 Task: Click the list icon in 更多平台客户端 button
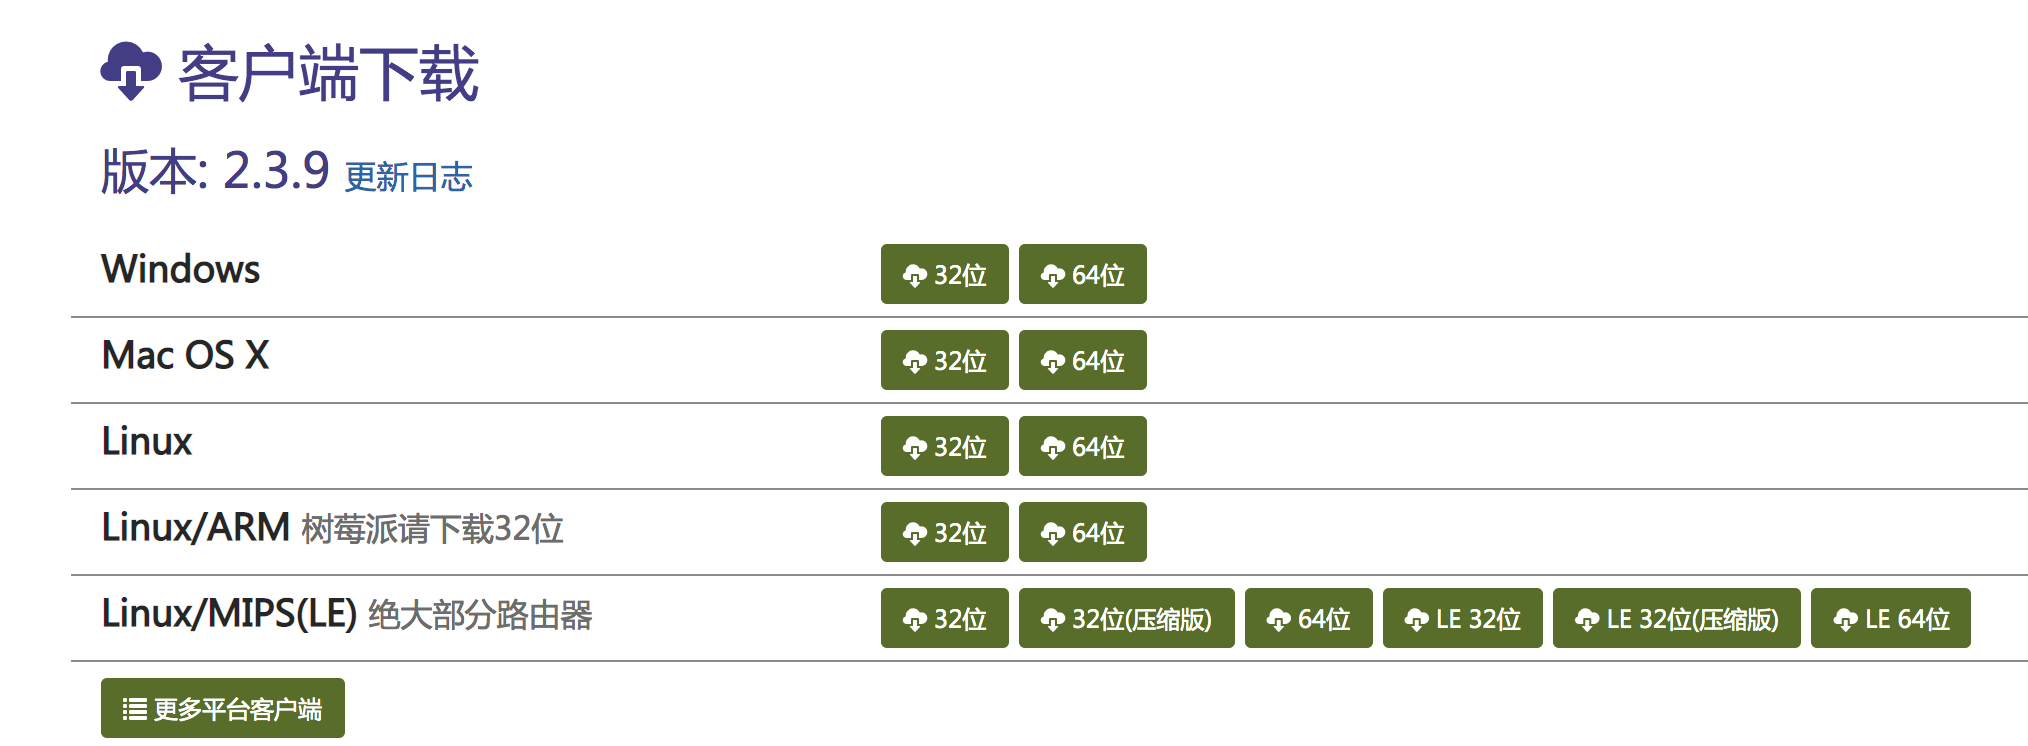tap(134, 709)
